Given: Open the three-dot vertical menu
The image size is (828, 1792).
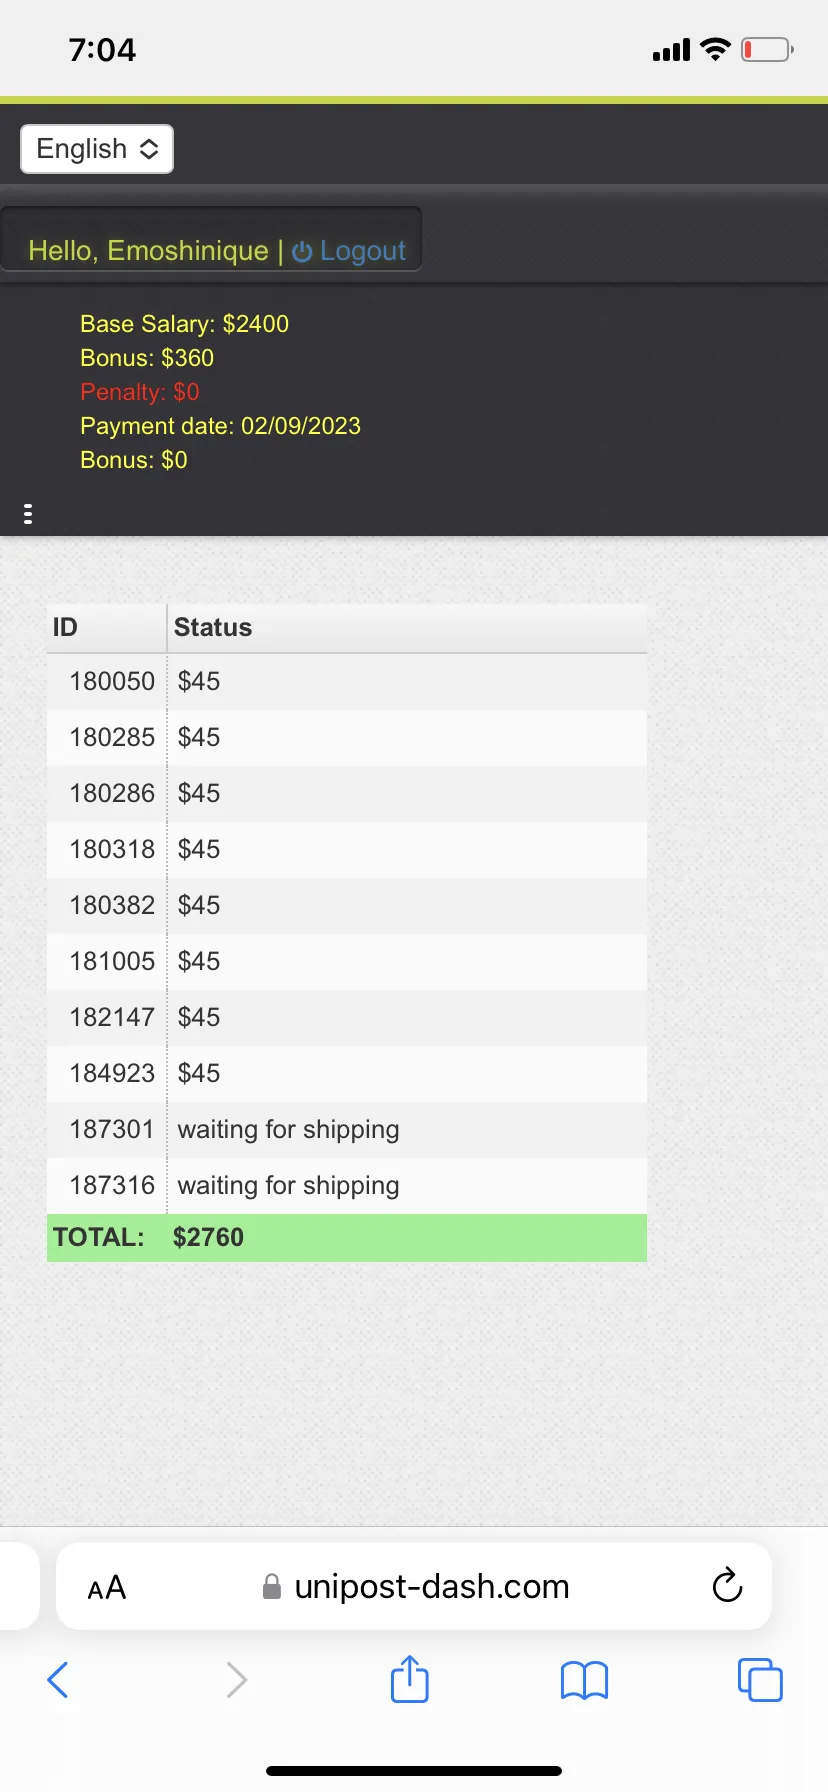Looking at the screenshot, I should [28, 514].
